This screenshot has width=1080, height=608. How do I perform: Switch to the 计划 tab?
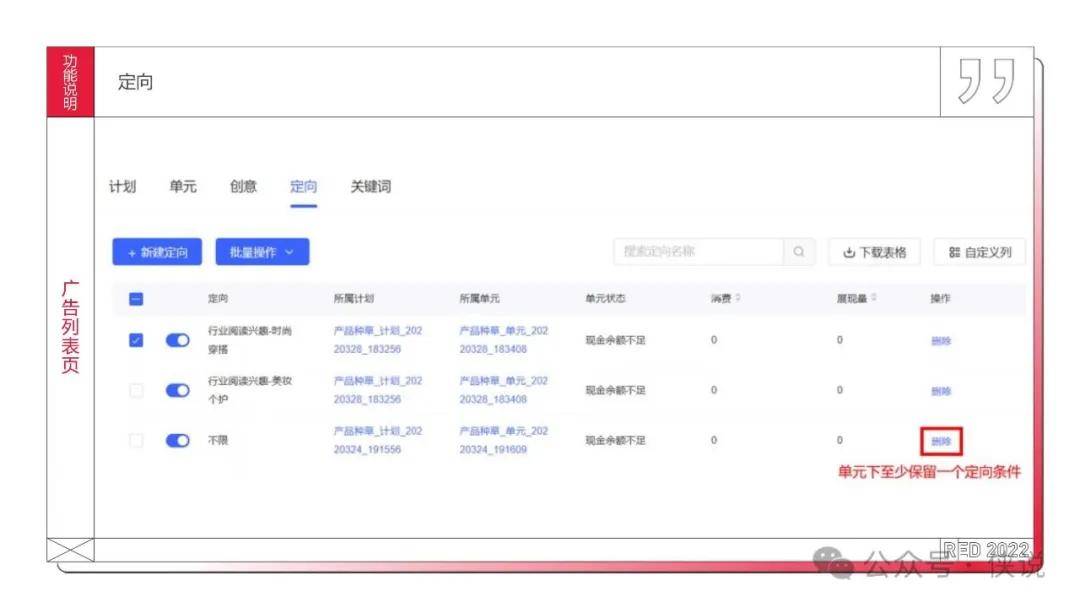point(123,187)
